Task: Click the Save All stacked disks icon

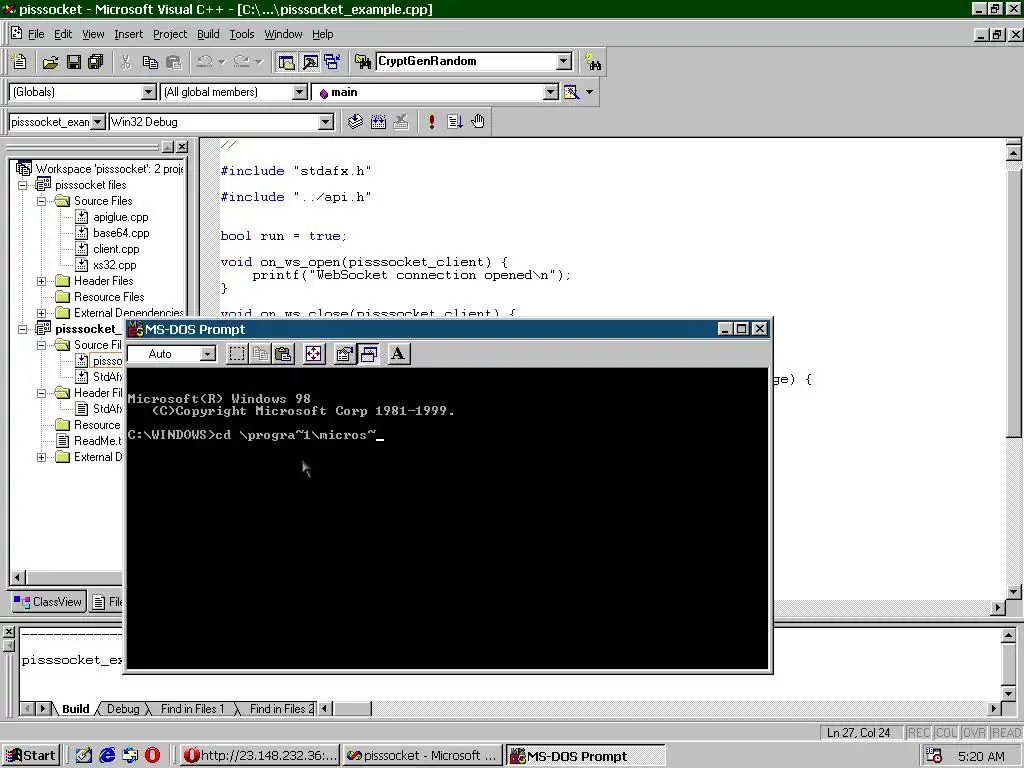Action: point(96,61)
